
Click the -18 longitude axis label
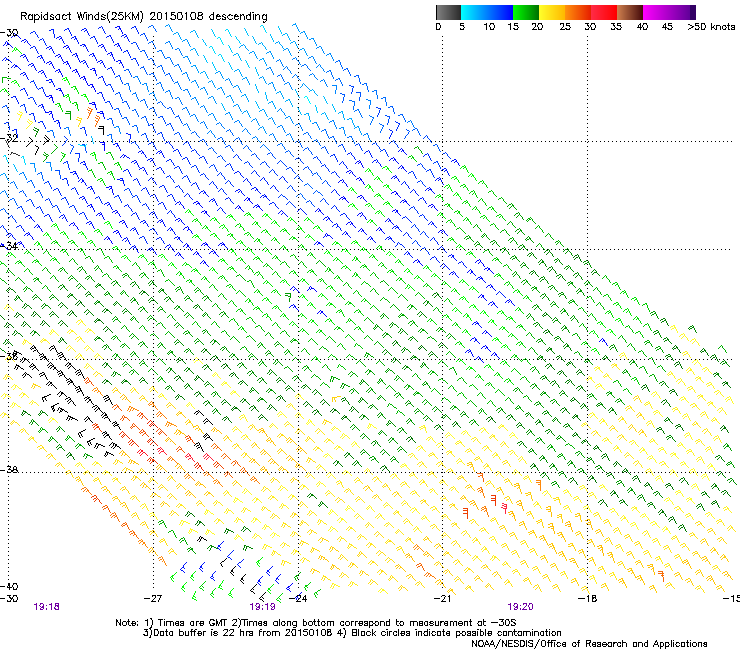point(588,599)
